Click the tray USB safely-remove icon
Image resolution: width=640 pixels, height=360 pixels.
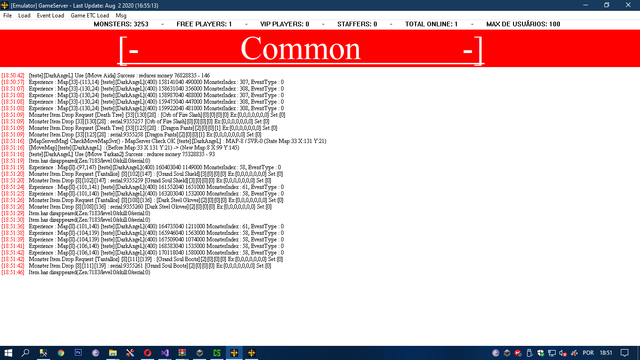529,353
